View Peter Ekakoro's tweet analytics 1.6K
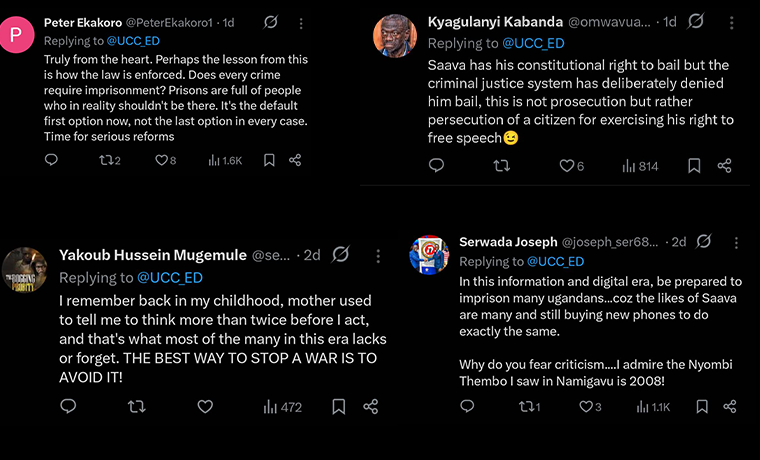Screen dimensions: 760x460 point(225,160)
